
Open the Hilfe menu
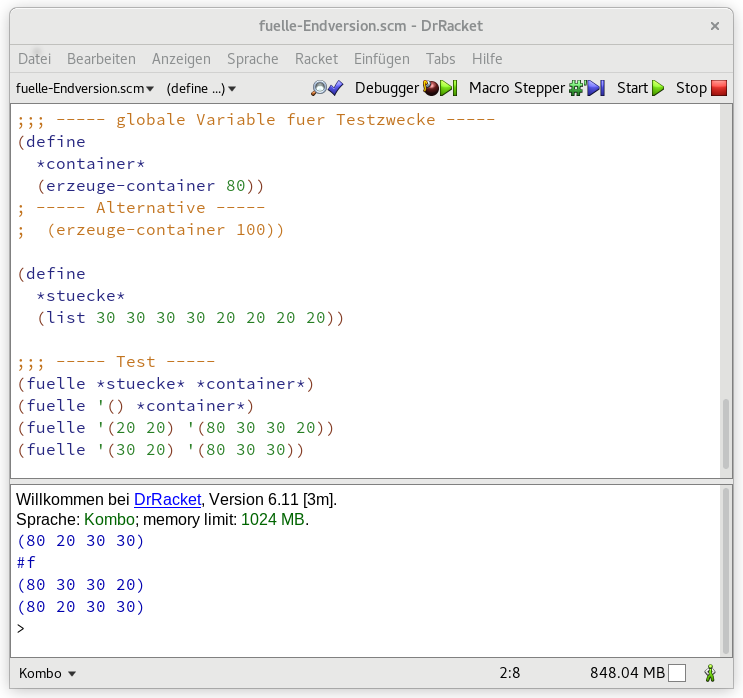click(487, 59)
